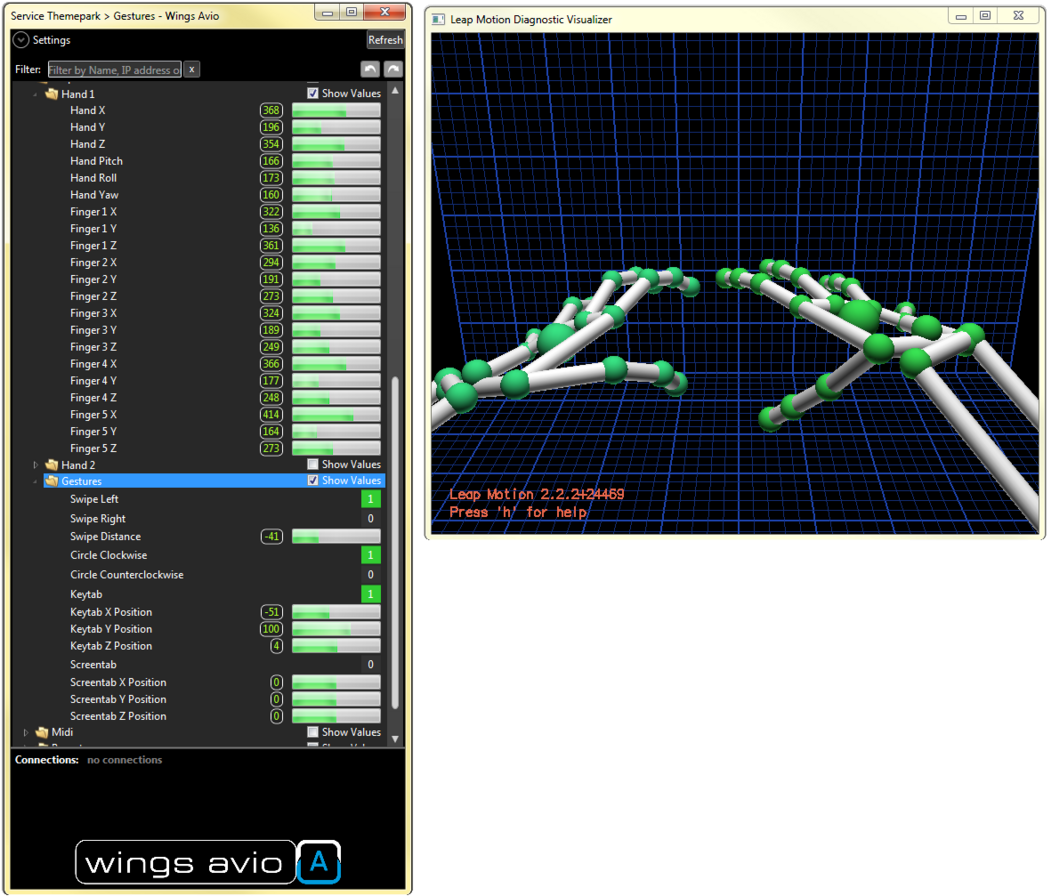
Task: Clear the filter with the x button
Action: [x=190, y=69]
